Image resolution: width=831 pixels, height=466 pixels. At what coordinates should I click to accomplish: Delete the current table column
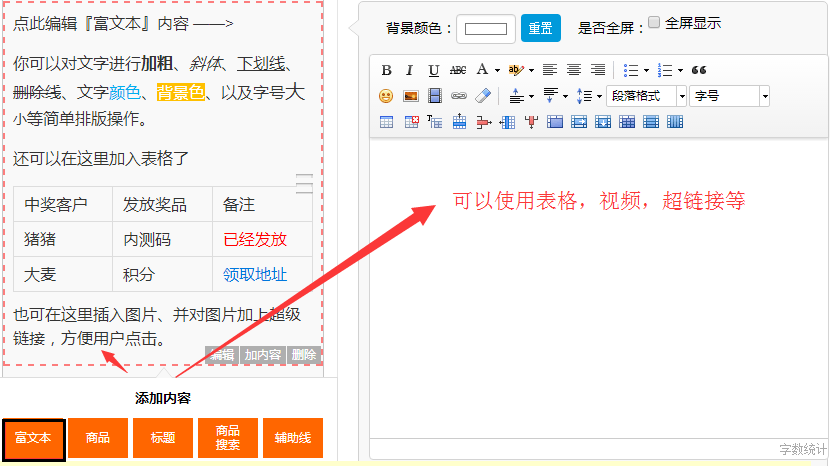[531, 122]
